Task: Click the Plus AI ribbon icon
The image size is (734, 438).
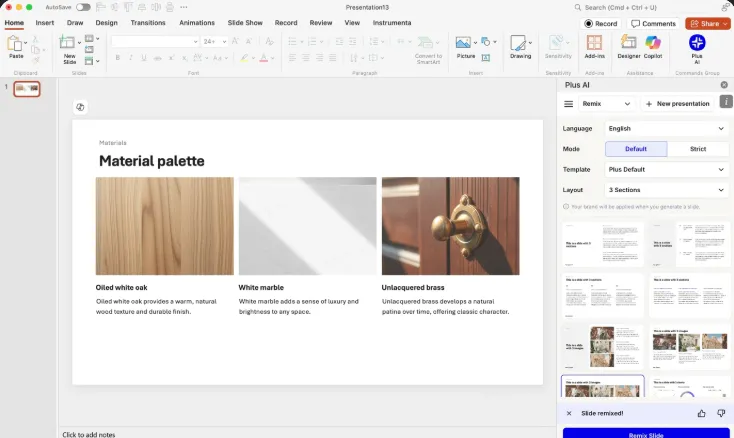Action: coord(697,43)
